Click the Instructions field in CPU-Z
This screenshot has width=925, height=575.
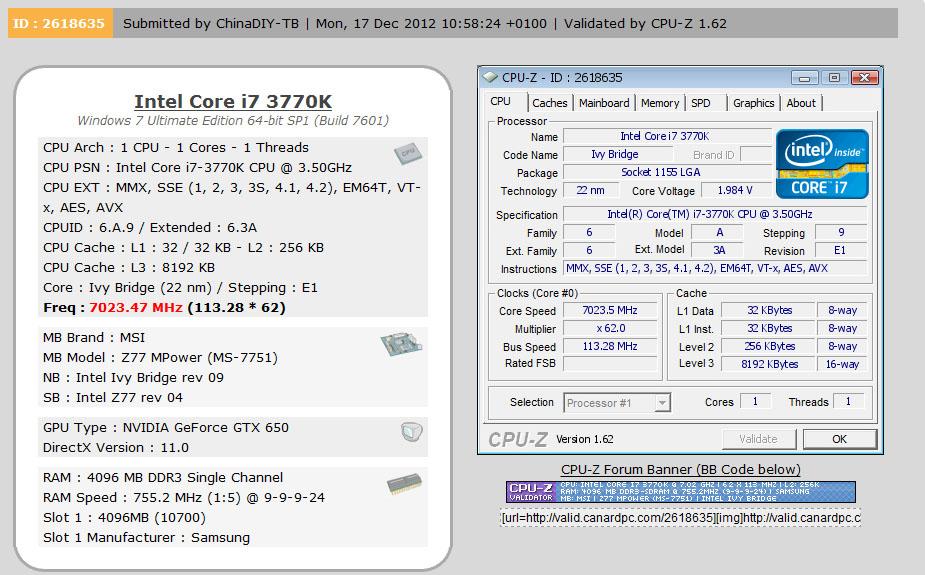tap(715, 268)
